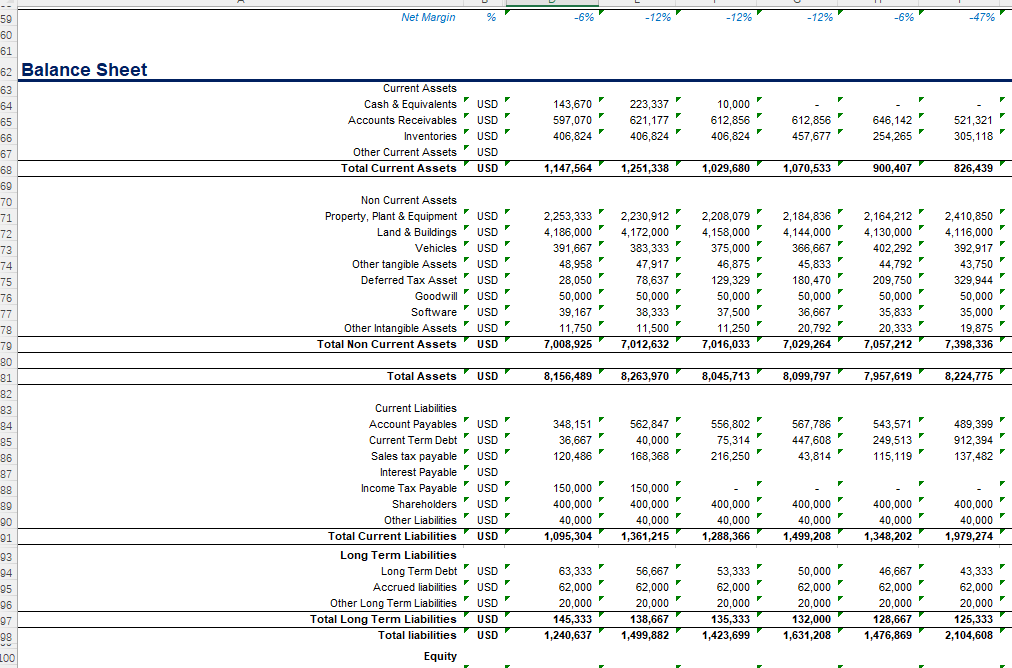Click Total Non Current Assets value 7,398,336
The width and height of the screenshot is (1012, 668).
point(969,344)
